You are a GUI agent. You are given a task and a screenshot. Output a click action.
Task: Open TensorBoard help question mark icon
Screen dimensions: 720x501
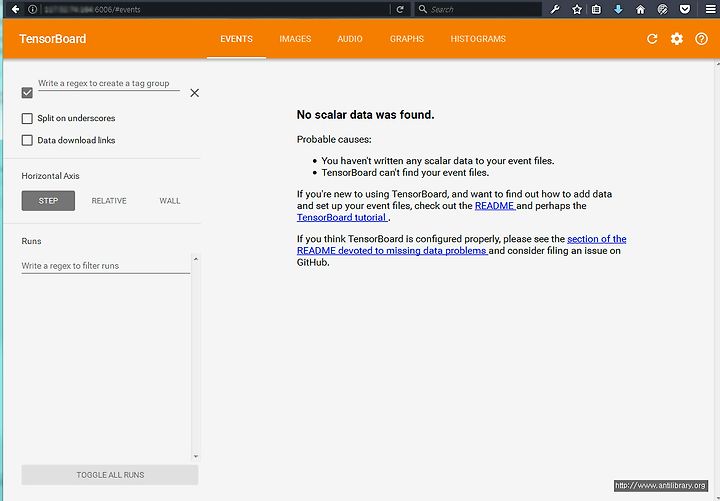point(701,39)
